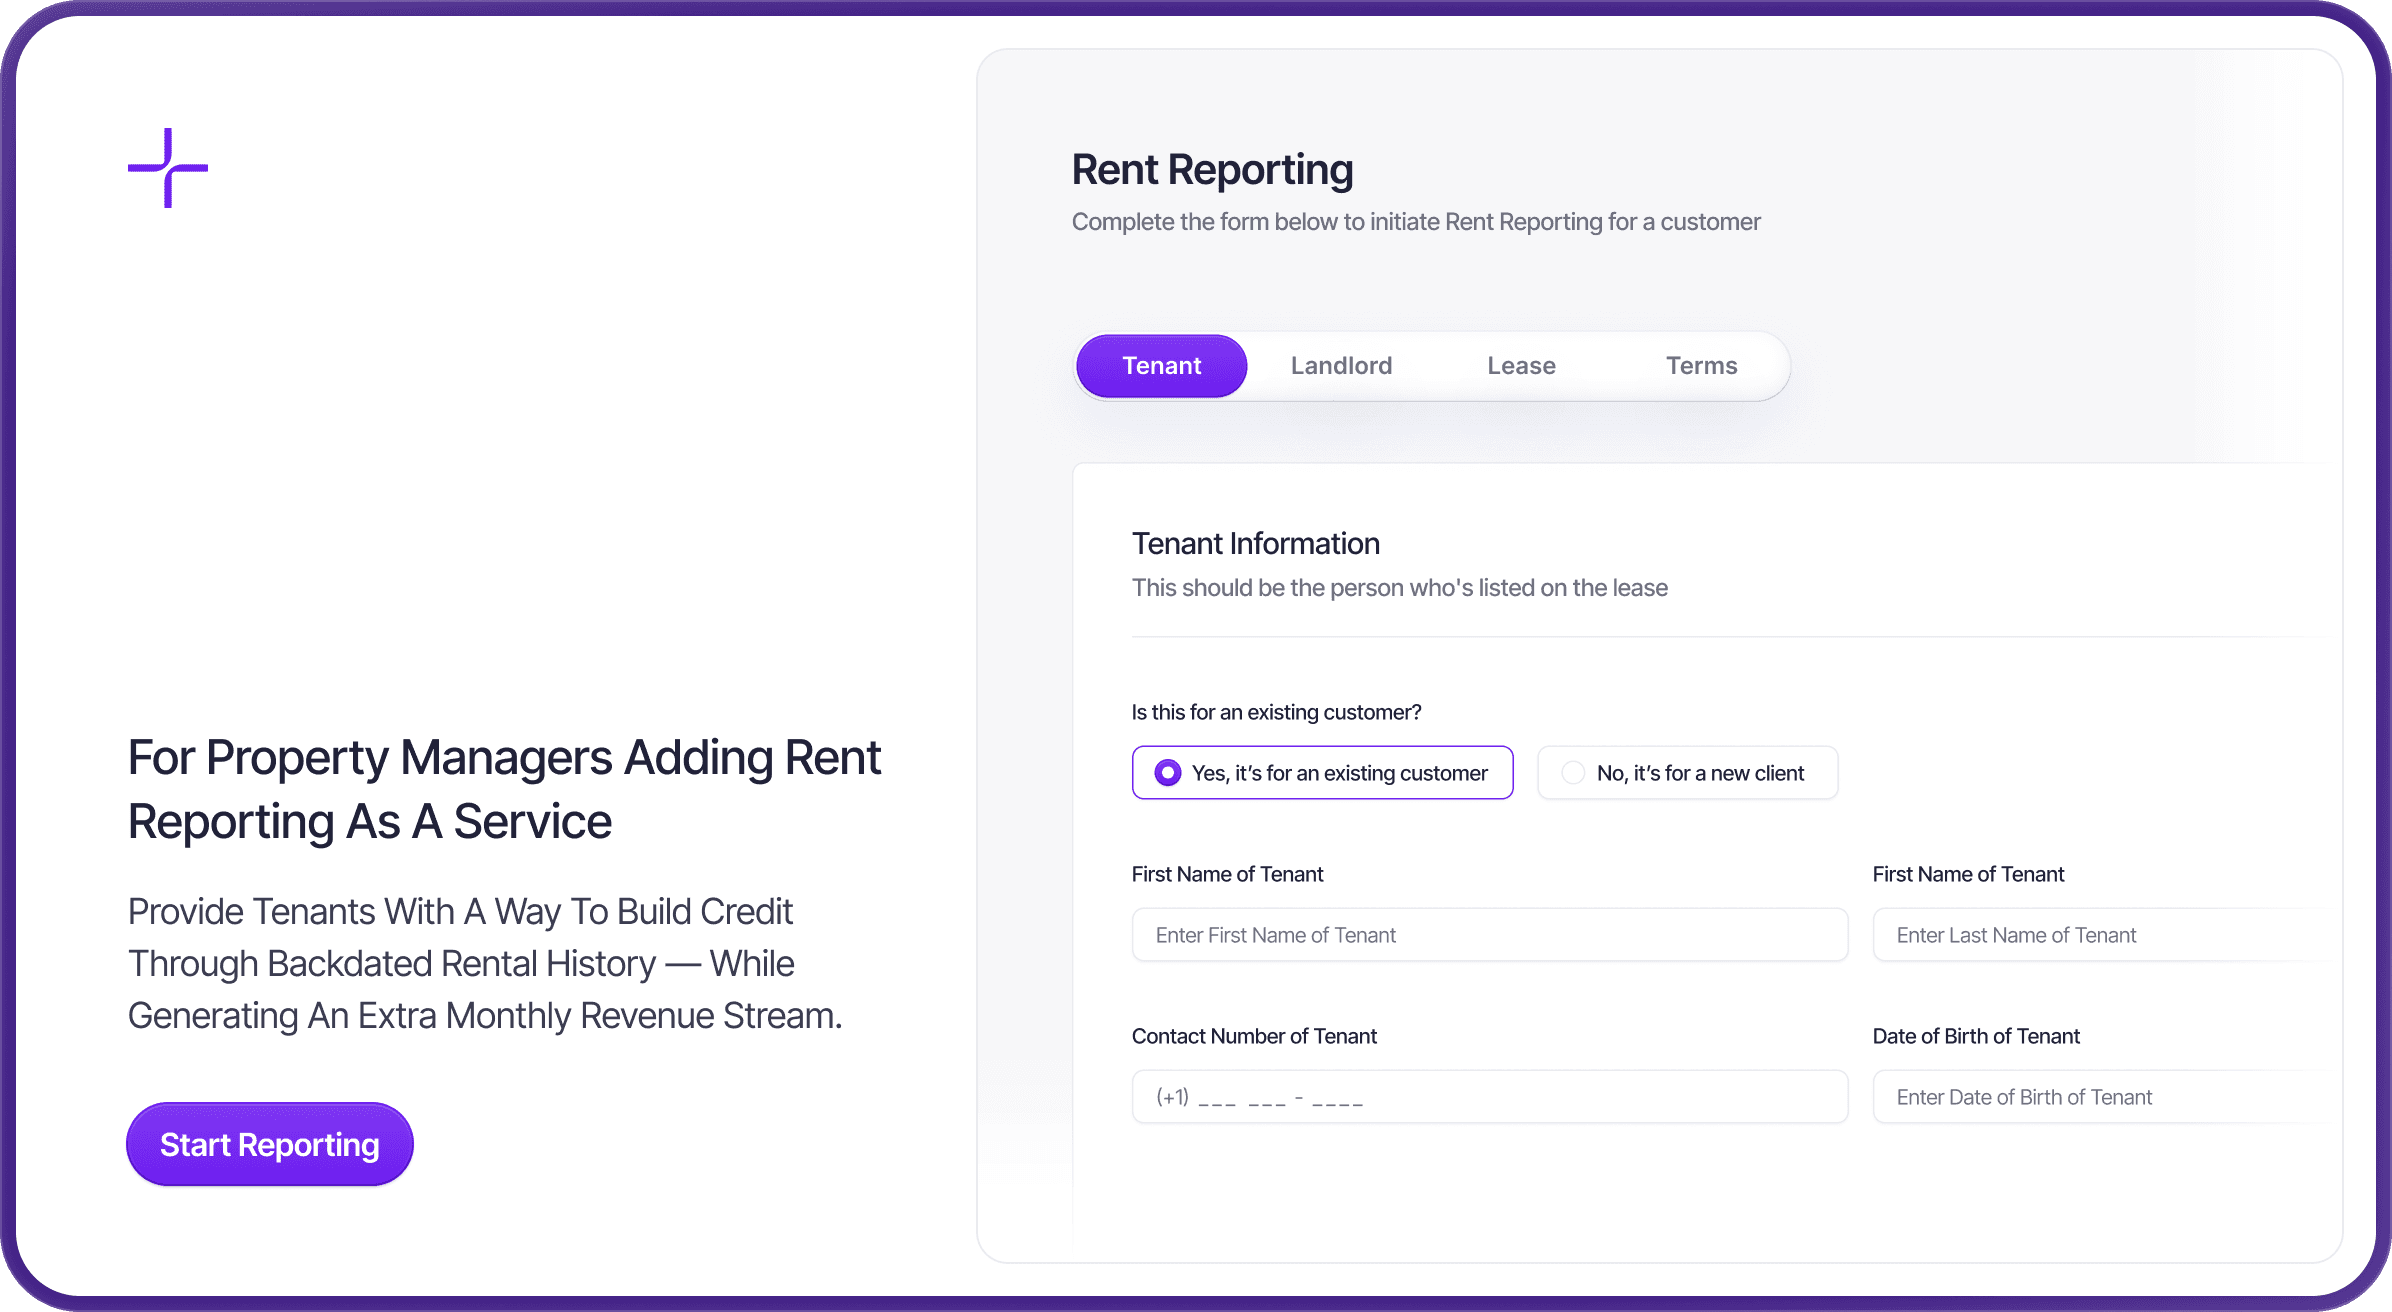Click 'Contact Number of Tenant' label
Screen dimensions: 2392x1312
1254,1036
